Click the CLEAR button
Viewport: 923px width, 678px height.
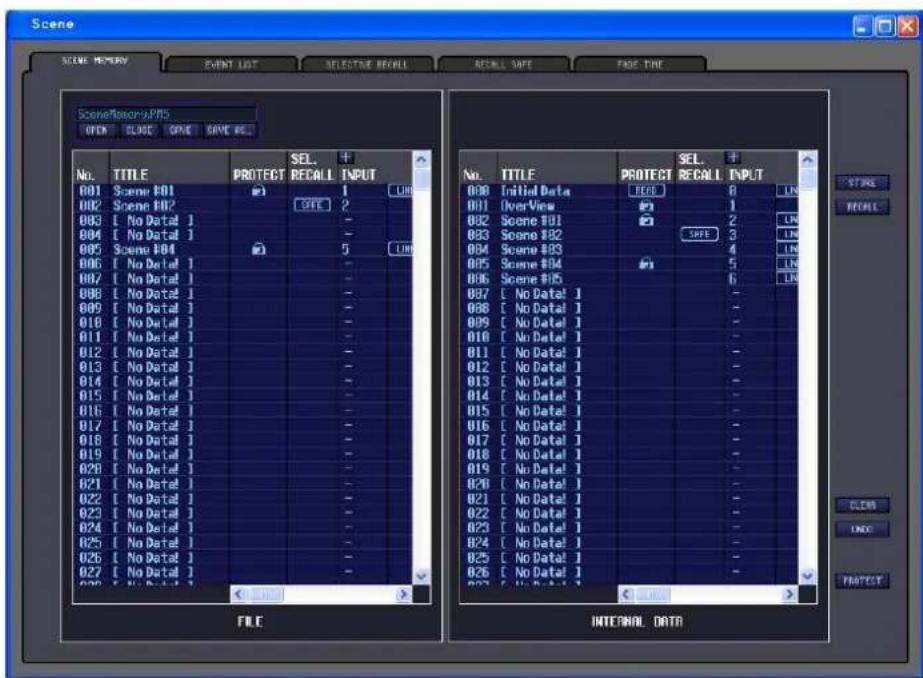862,506
